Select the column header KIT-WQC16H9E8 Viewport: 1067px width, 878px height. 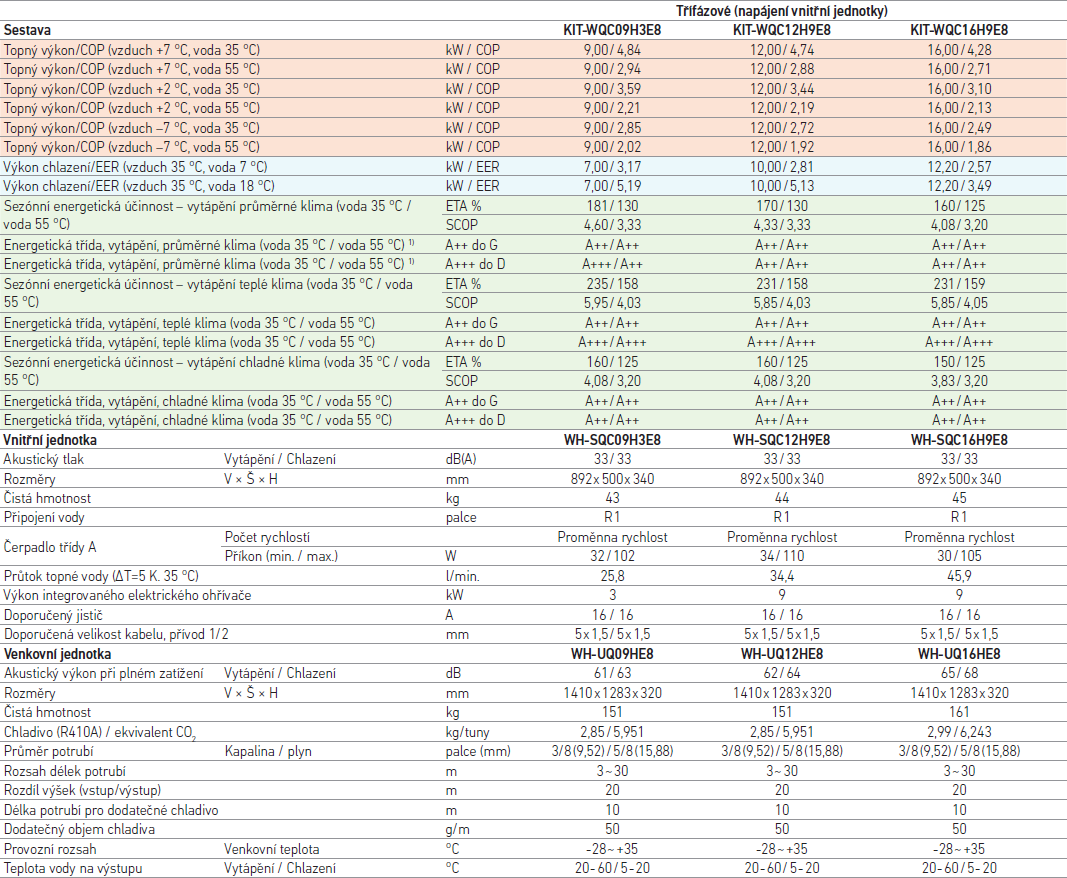959,30
